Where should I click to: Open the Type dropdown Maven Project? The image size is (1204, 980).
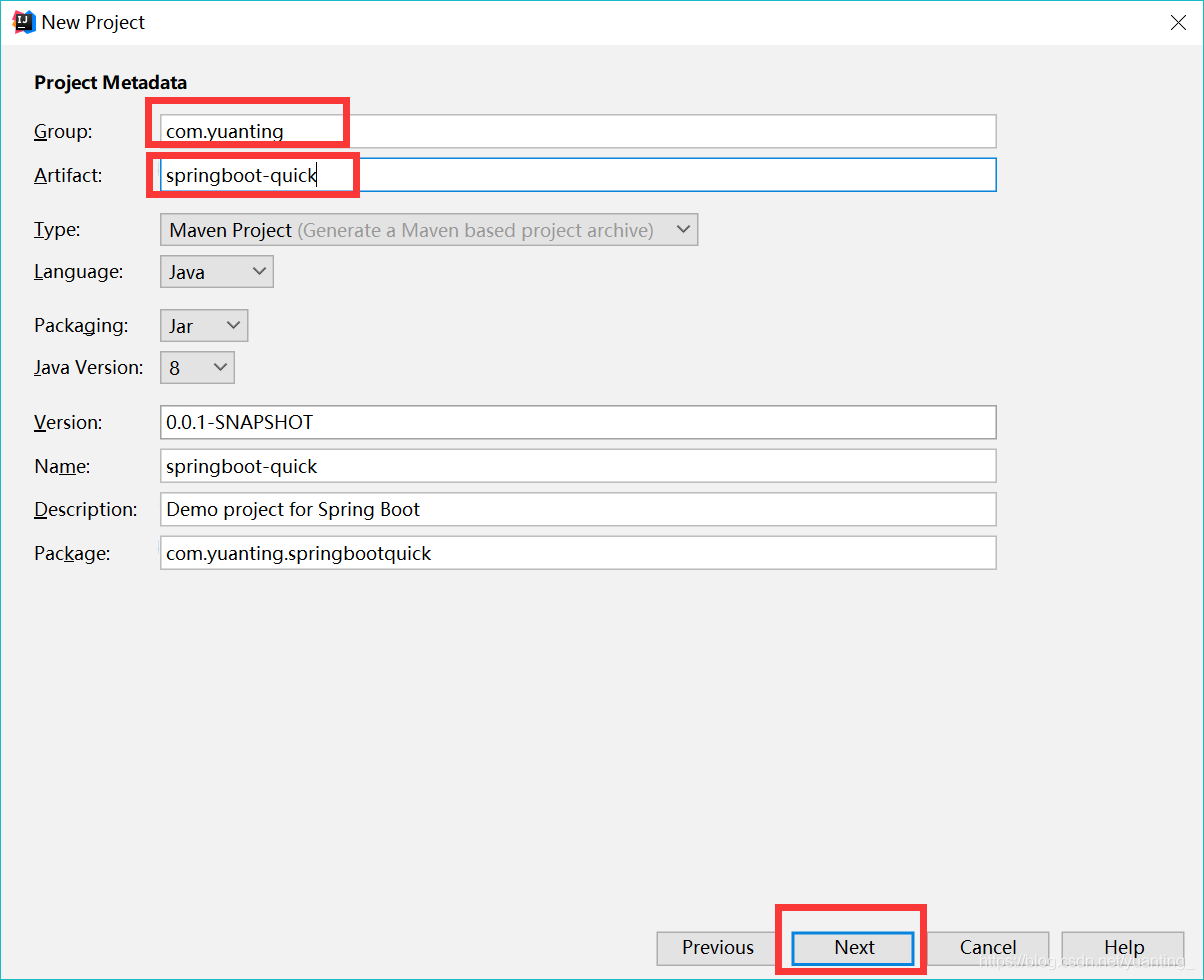click(x=429, y=230)
